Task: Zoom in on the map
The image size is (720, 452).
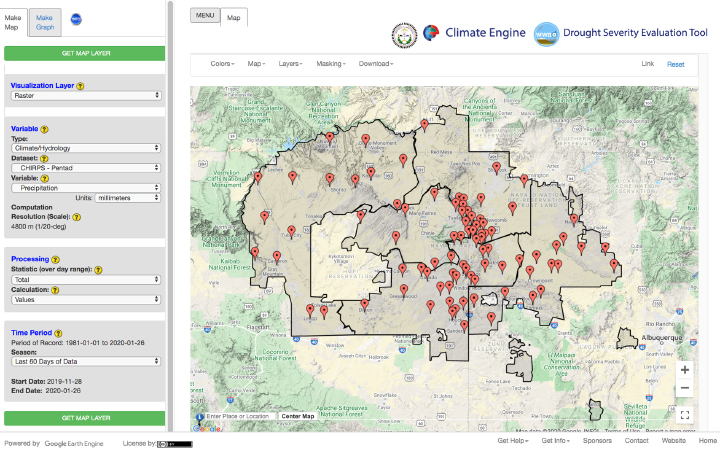Action: click(684, 369)
